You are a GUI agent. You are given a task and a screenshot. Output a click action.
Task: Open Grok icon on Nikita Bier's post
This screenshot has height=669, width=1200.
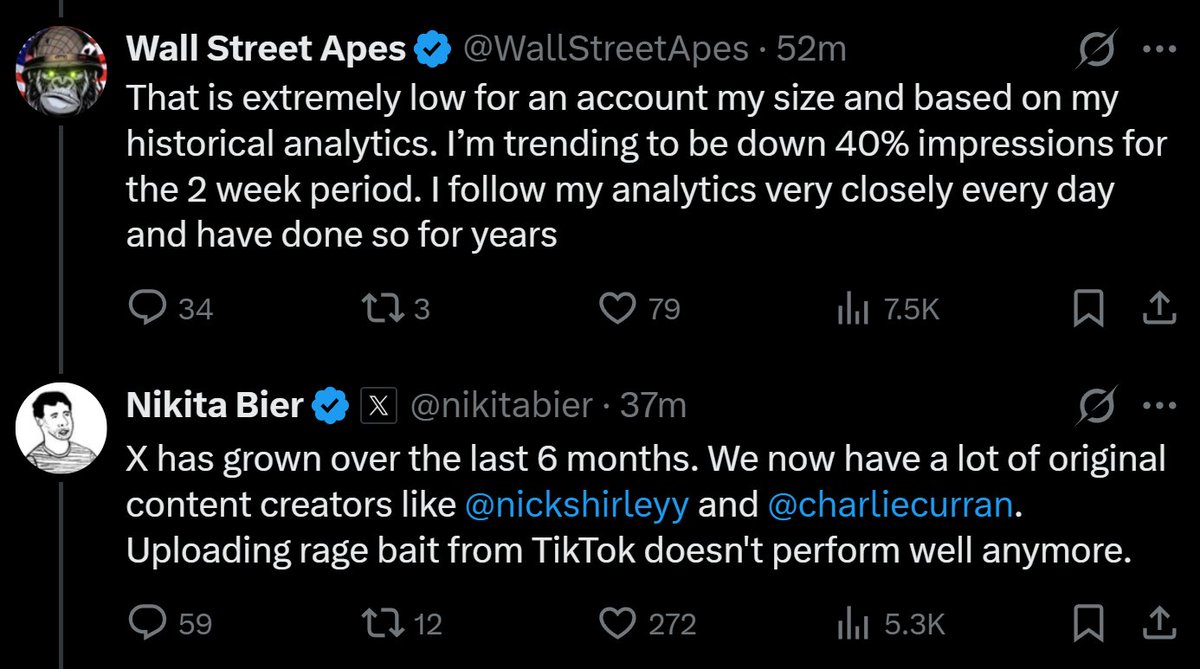[1099, 405]
